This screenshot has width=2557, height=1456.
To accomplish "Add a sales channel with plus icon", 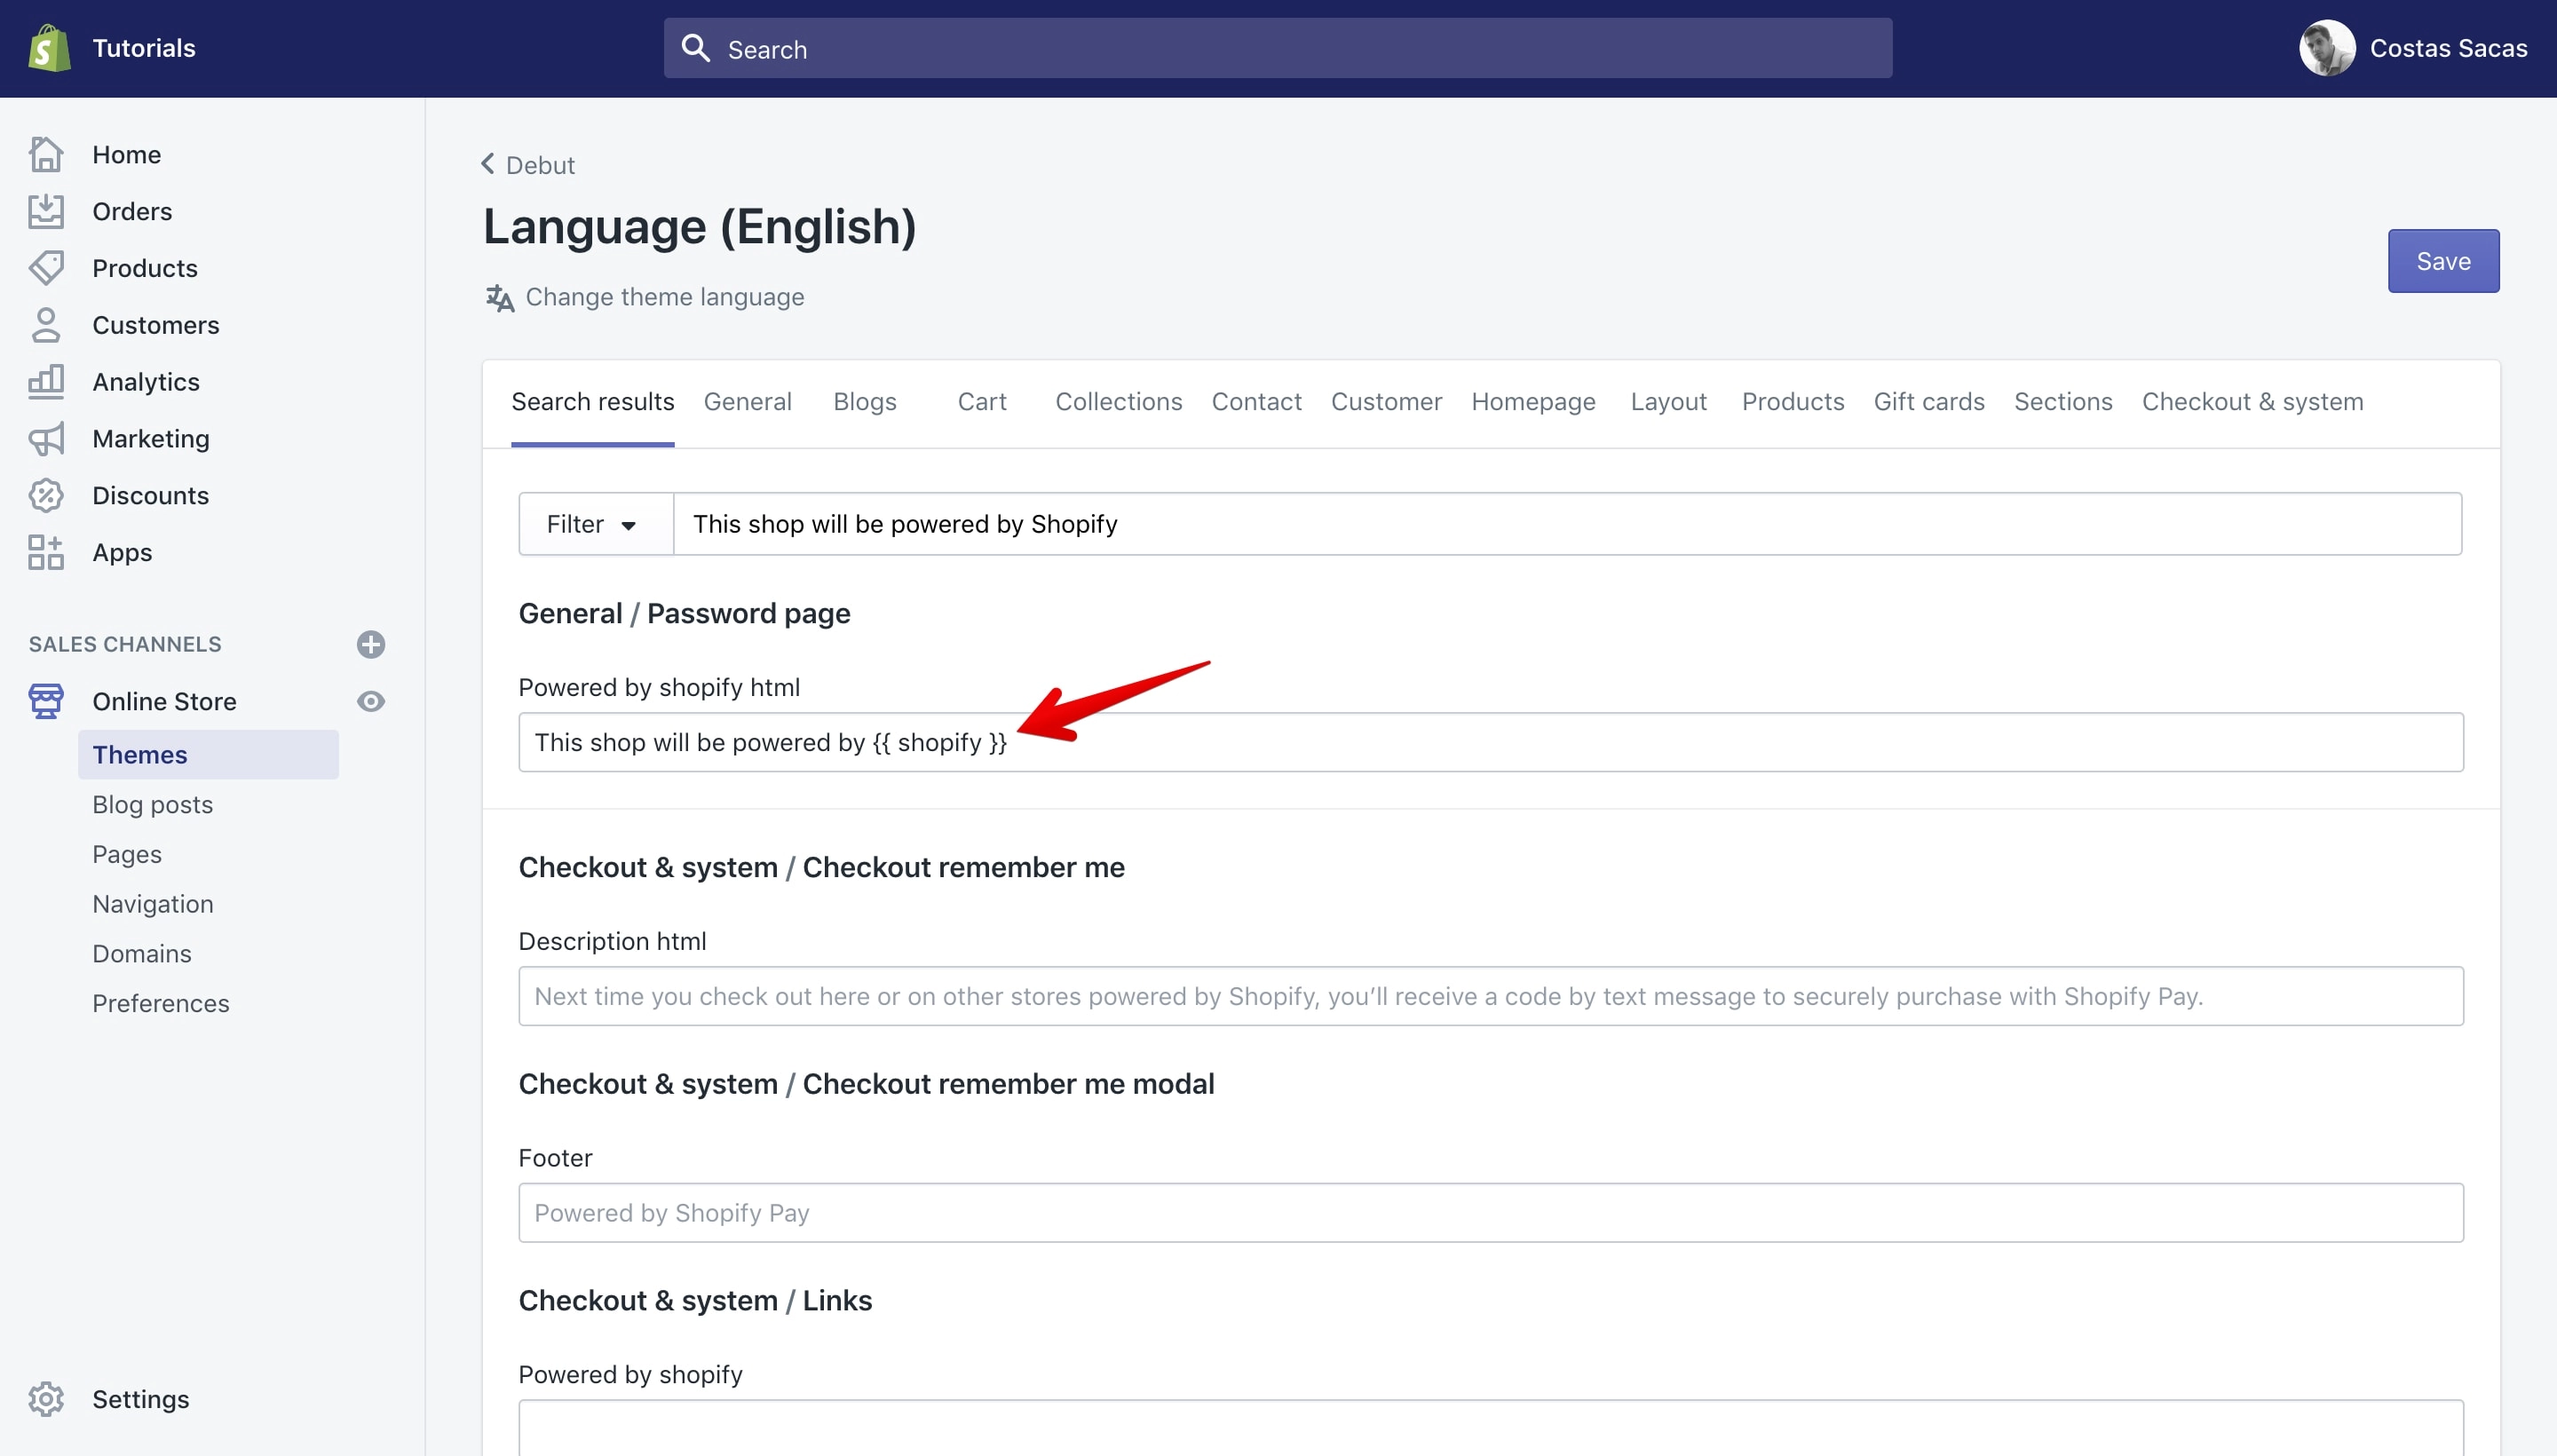I will click(371, 644).
